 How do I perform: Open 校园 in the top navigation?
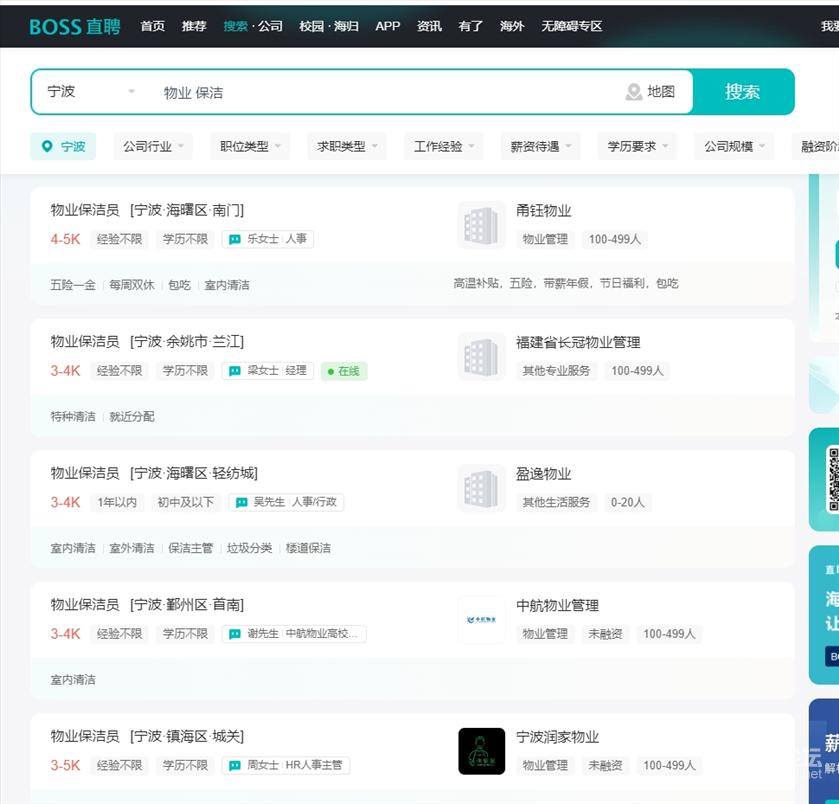pos(311,26)
